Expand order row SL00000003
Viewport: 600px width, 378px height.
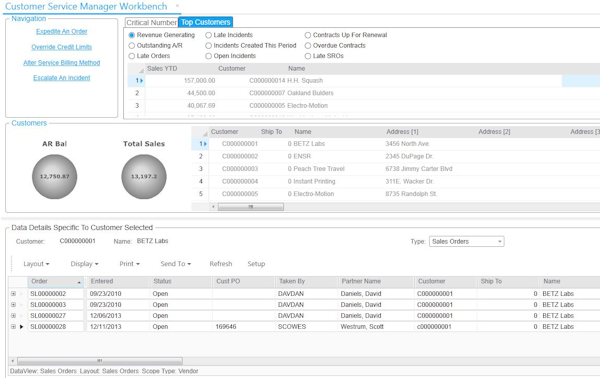pyautogui.click(x=13, y=305)
